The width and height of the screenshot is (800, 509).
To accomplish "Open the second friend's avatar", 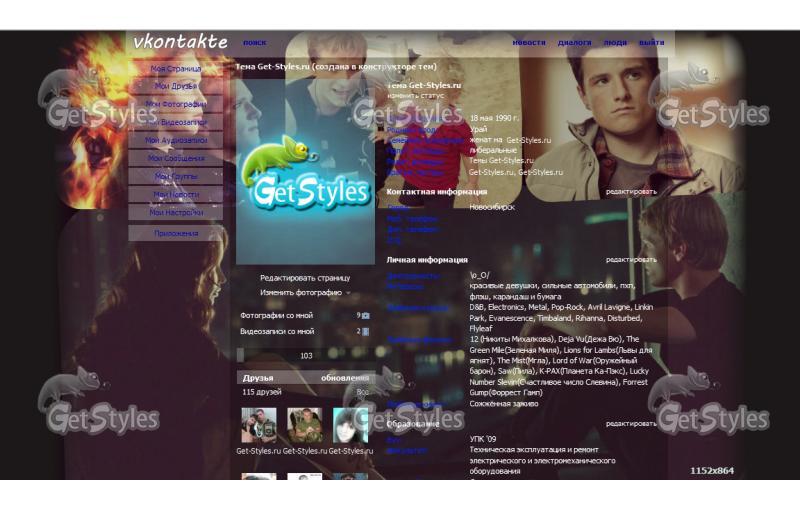I will (x=305, y=425).
